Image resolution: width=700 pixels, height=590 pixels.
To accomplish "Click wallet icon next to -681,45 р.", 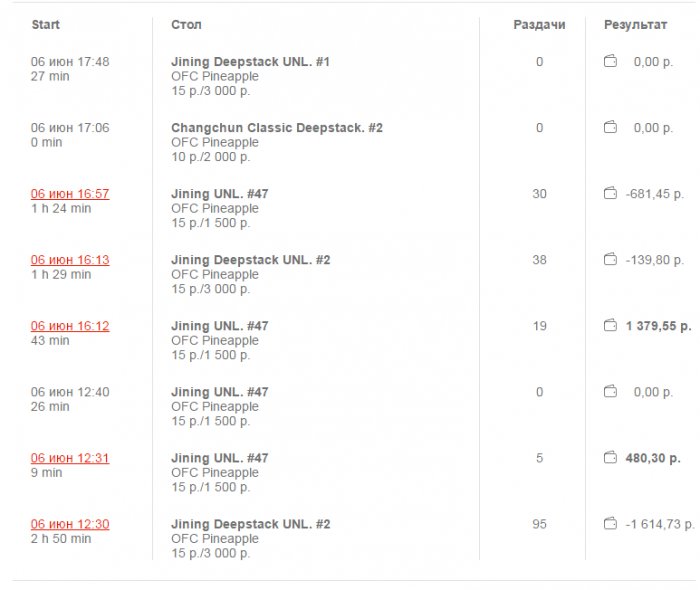I will tap(610, 194).
